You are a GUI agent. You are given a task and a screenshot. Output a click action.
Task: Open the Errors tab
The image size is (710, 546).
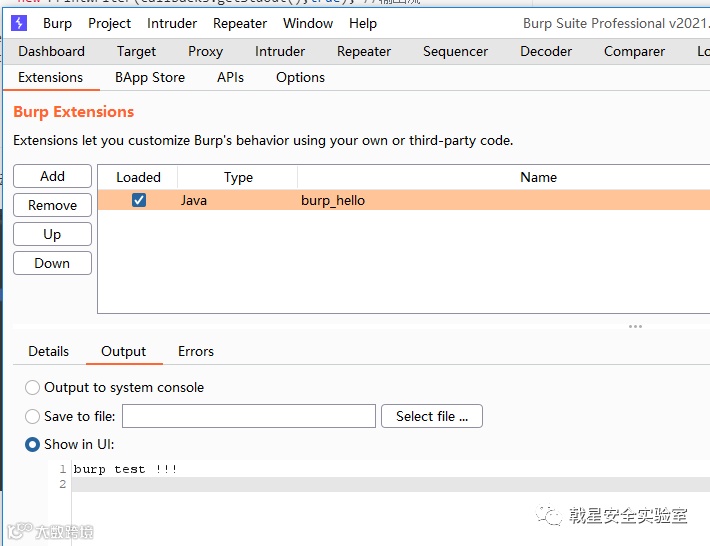[196, 351]
